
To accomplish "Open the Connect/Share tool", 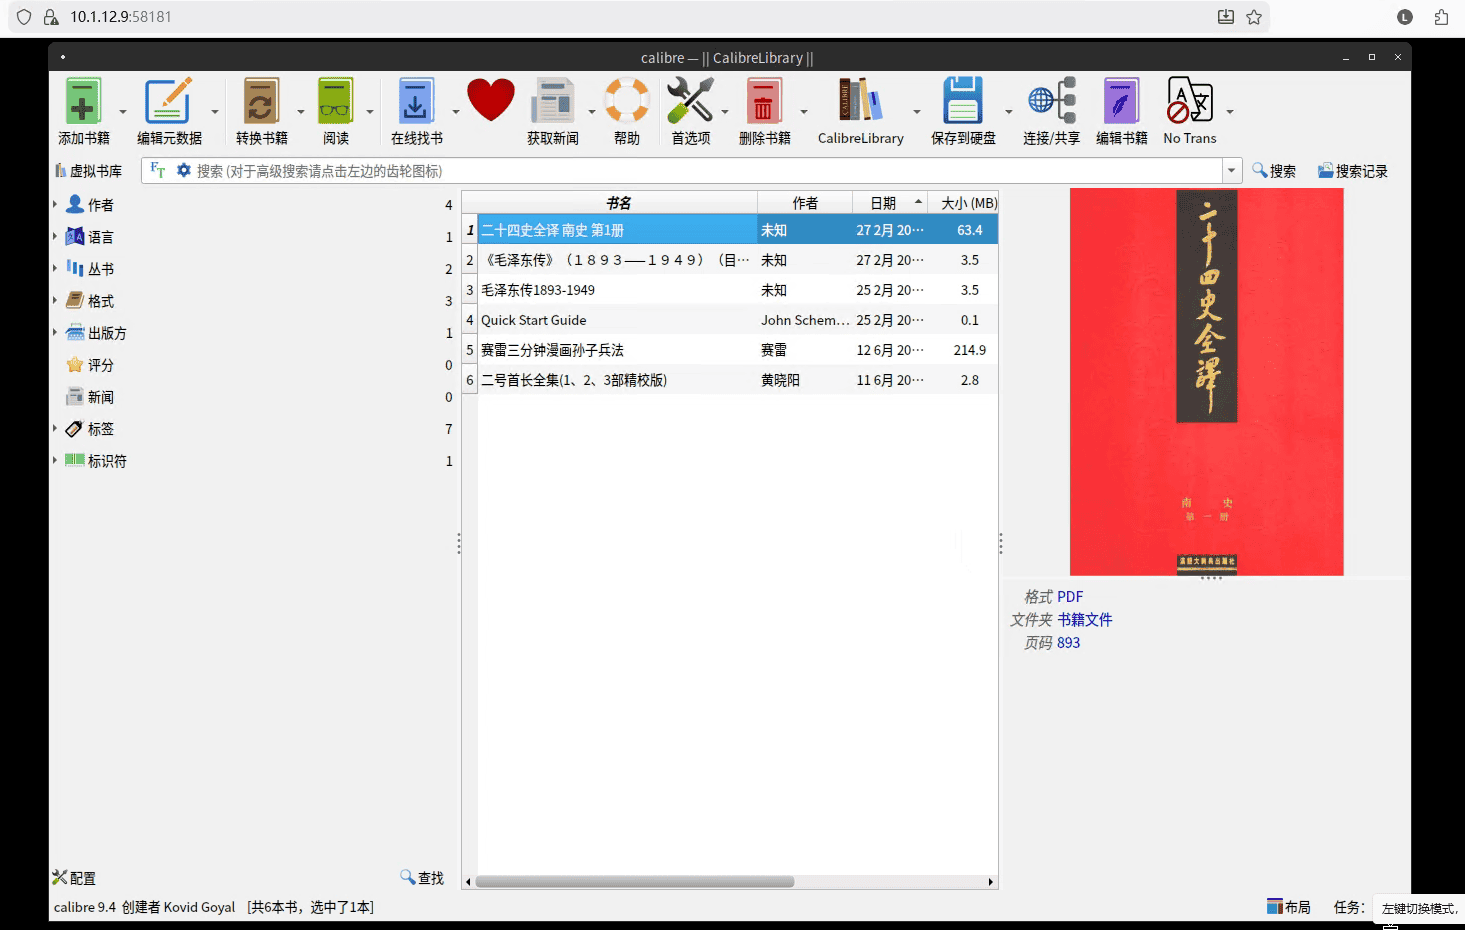I will 1051,103.
